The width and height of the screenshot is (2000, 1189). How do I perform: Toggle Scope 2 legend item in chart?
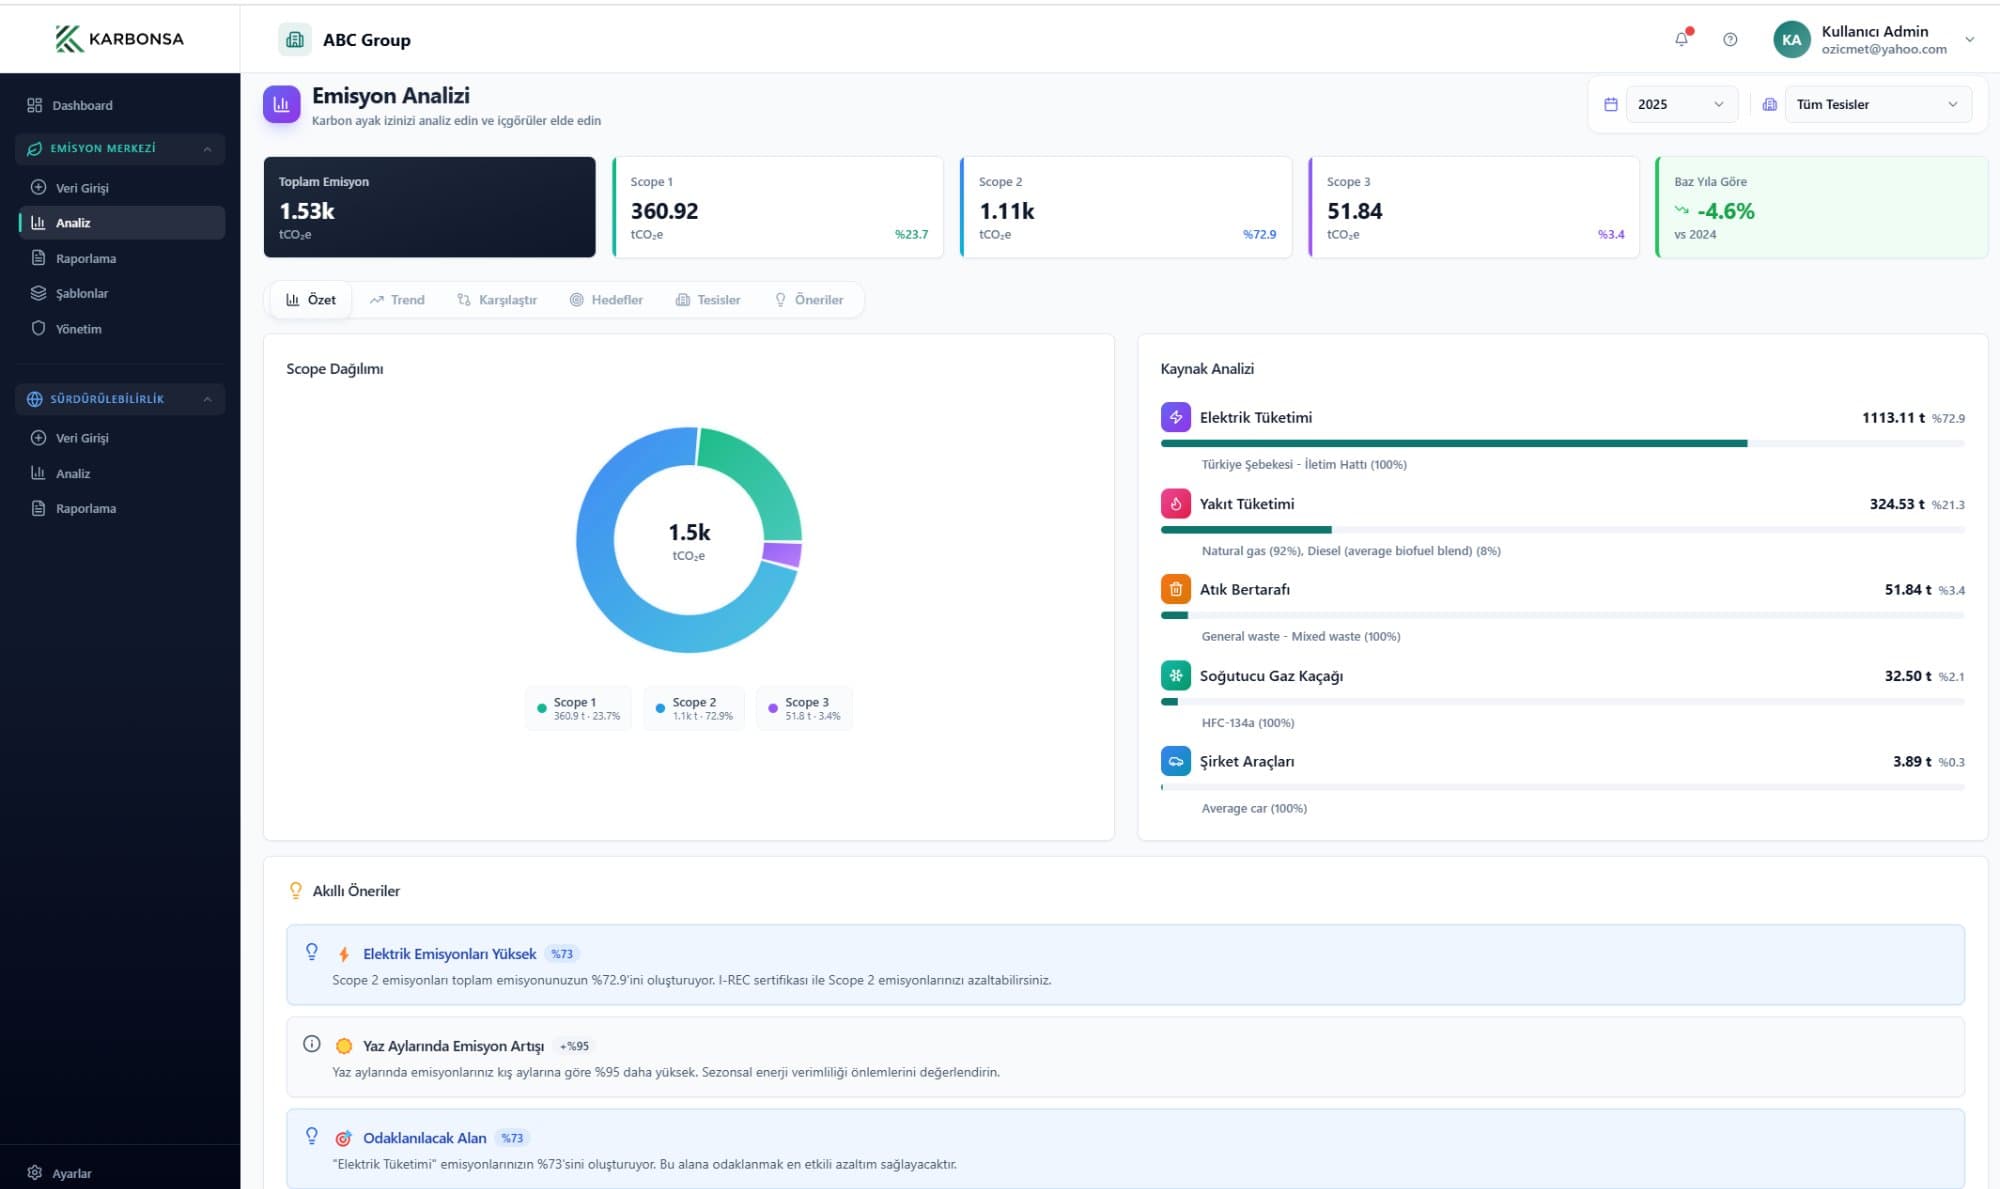(x=694, y=708)
